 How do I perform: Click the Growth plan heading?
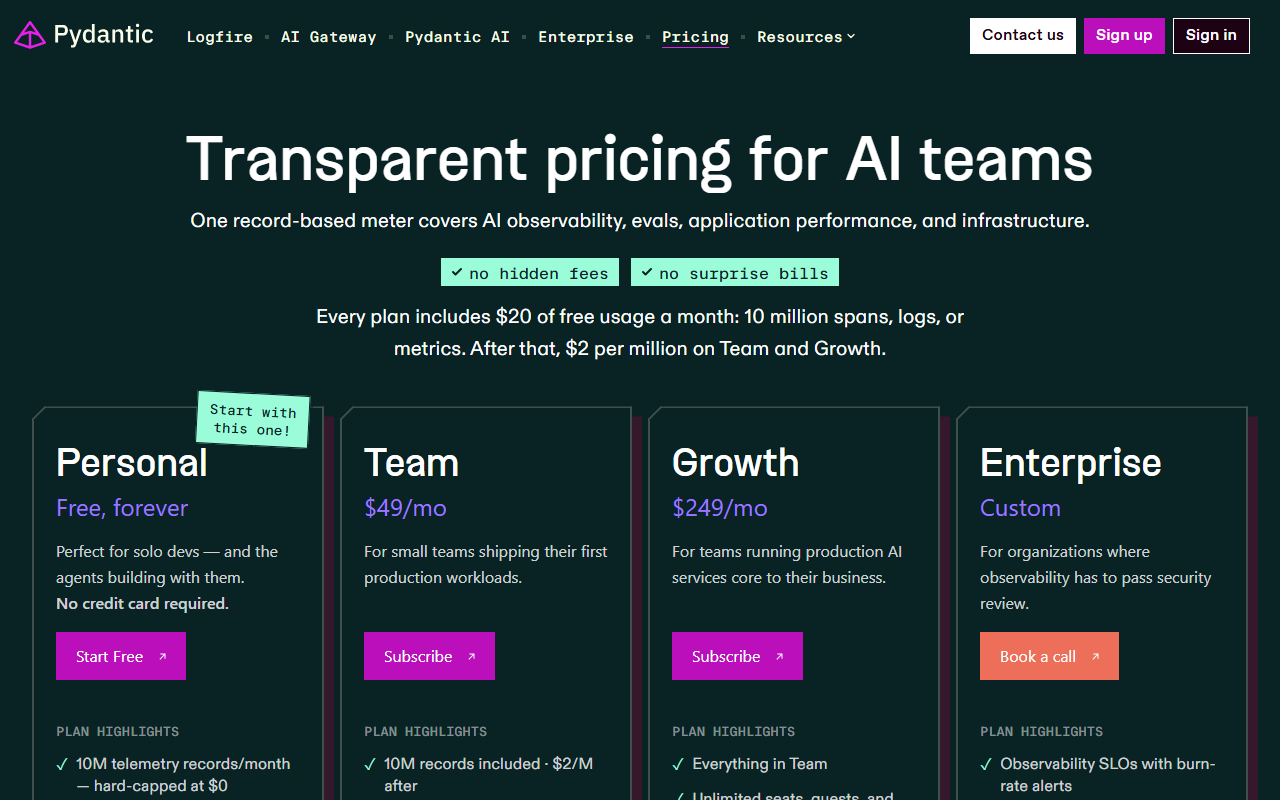[x=735, y=463]
